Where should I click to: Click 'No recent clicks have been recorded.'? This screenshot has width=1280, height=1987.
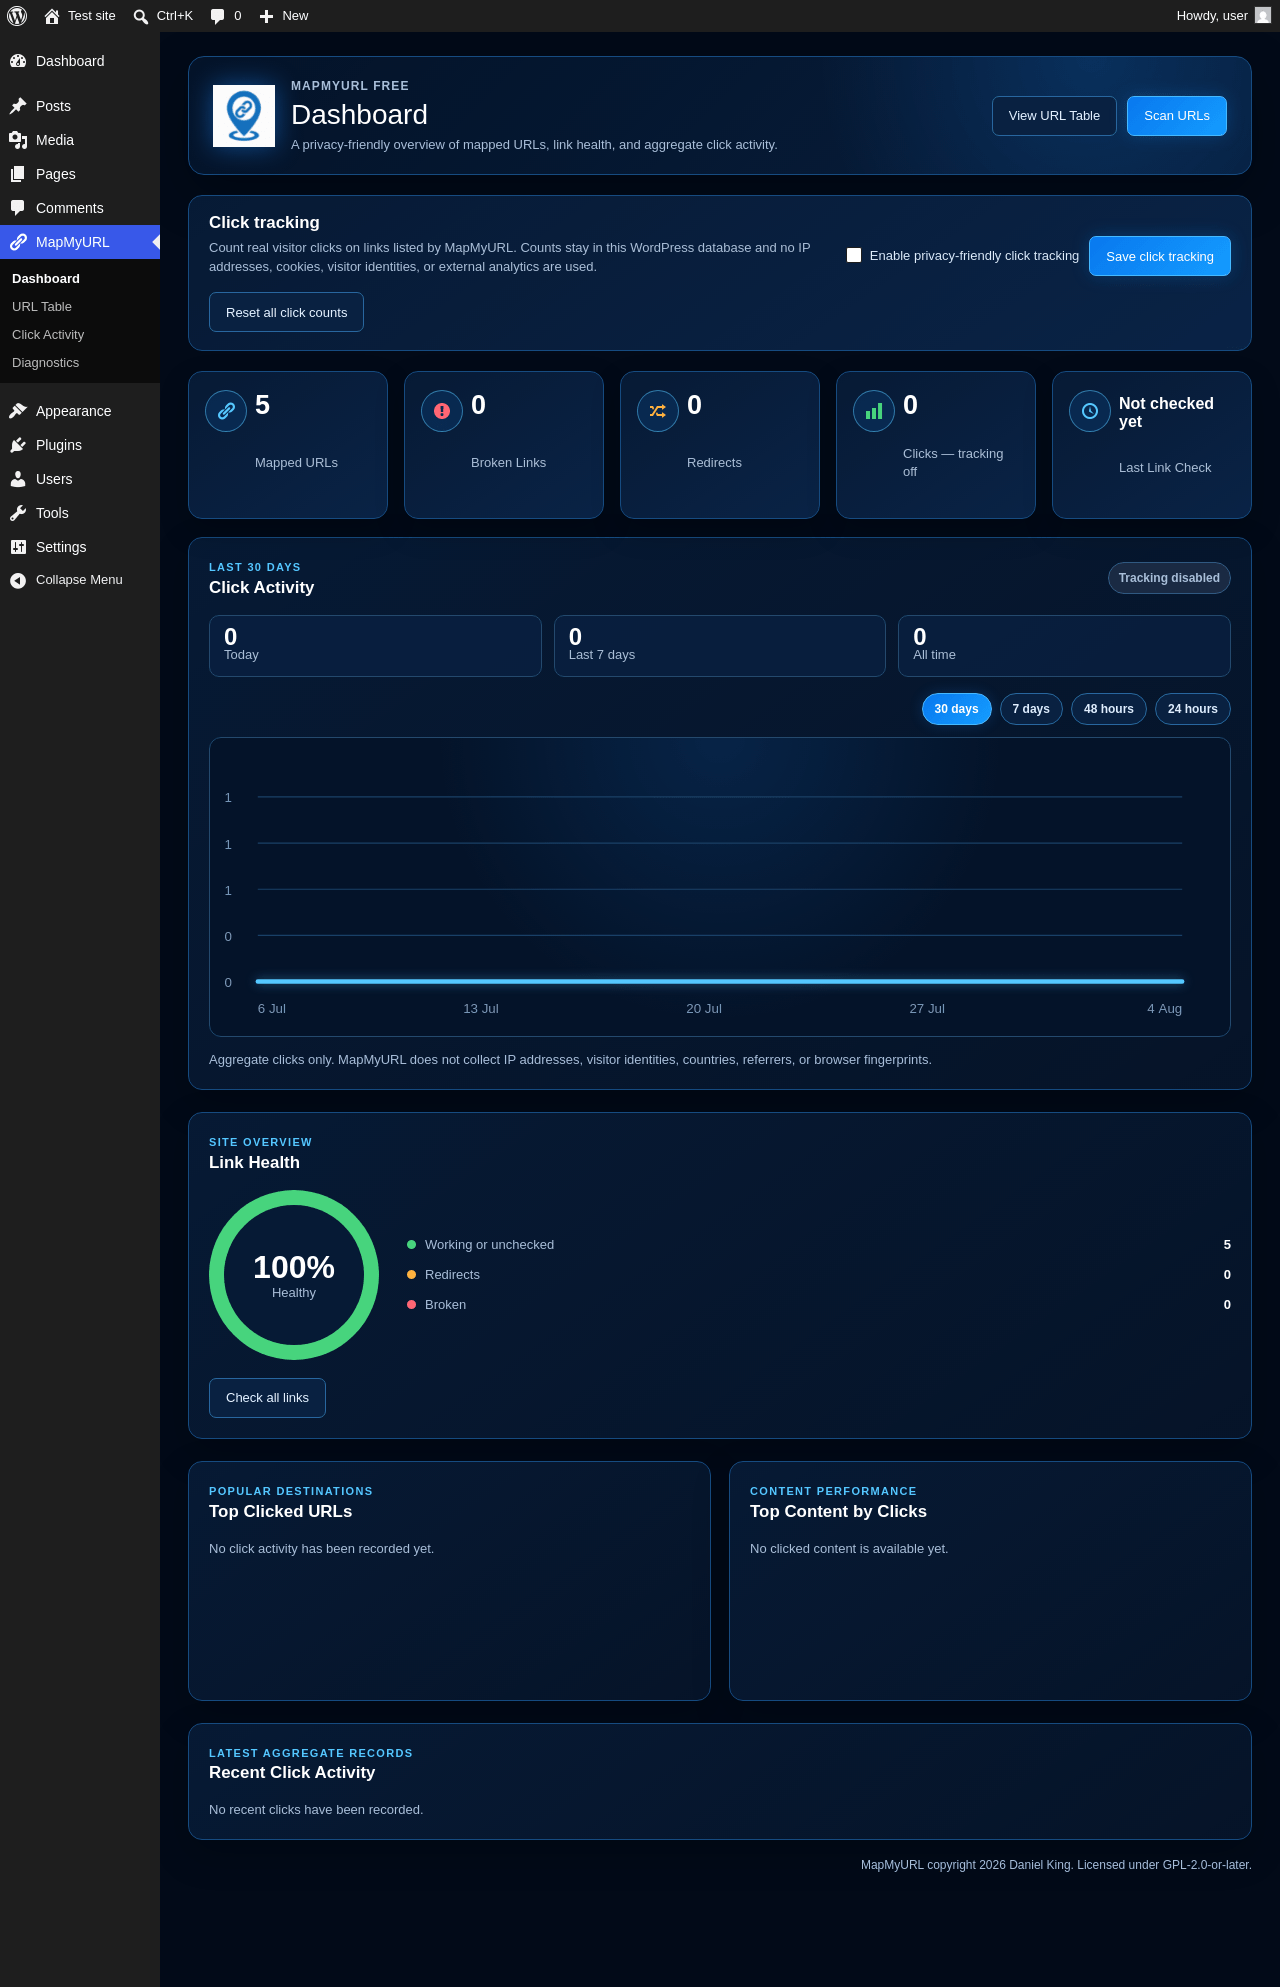tap(316, 1810)
